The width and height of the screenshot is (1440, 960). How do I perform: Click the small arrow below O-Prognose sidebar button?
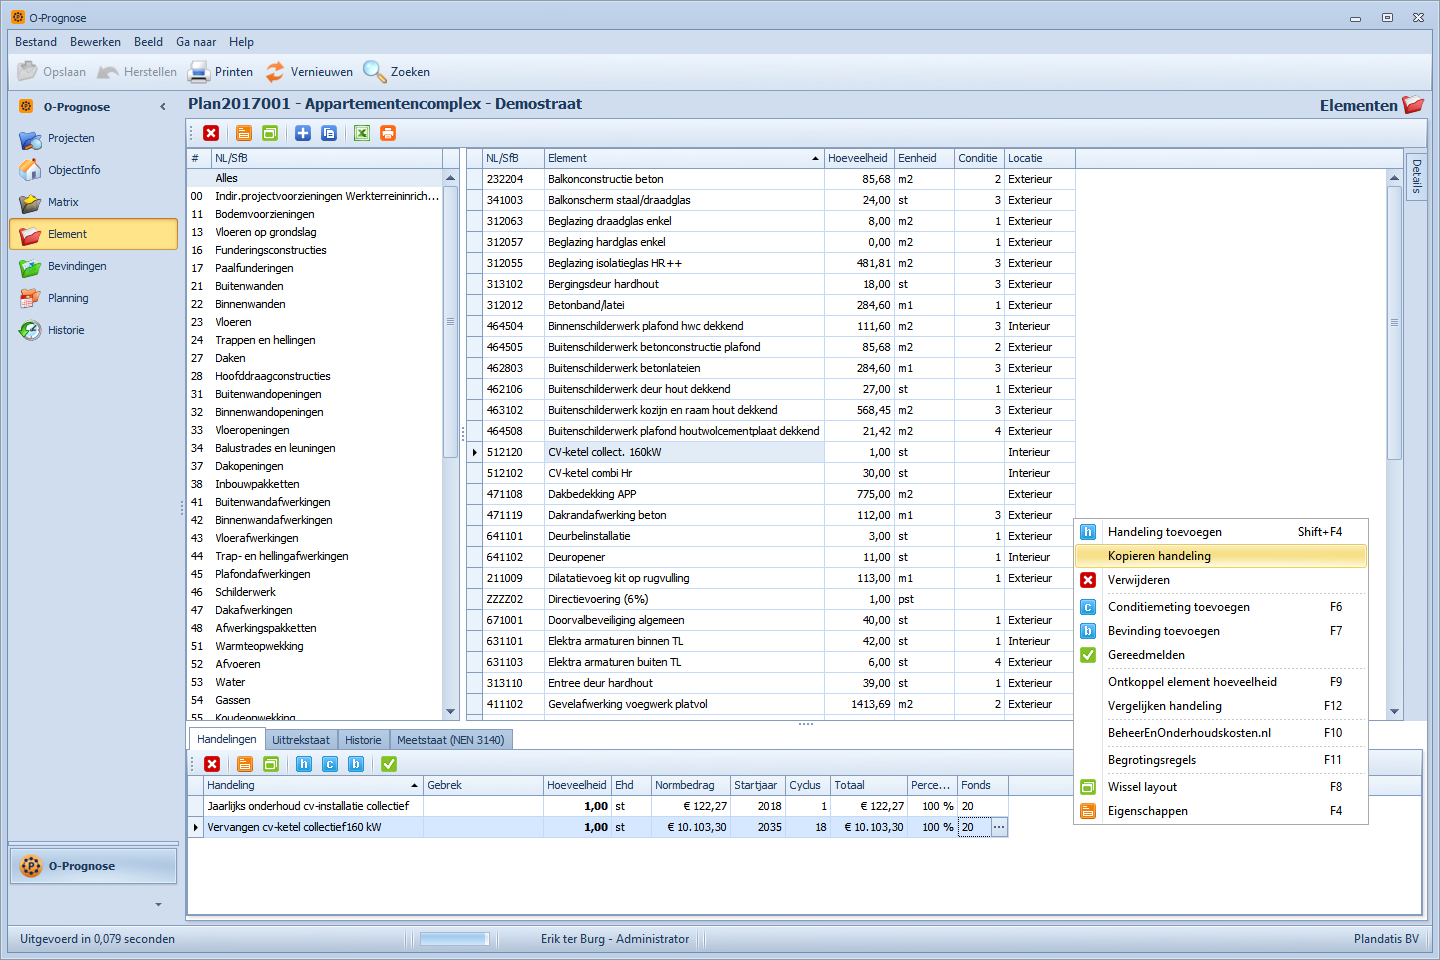pos(158,904)
